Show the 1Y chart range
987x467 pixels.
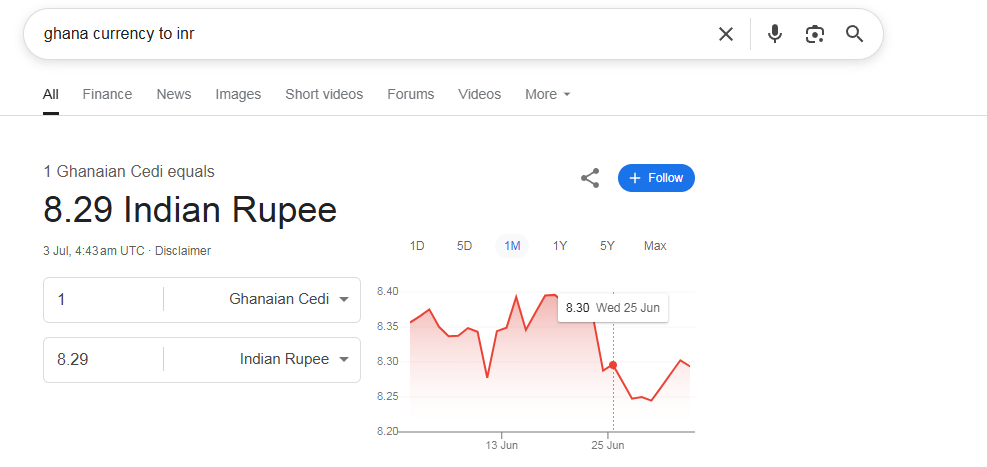(560, 246)
